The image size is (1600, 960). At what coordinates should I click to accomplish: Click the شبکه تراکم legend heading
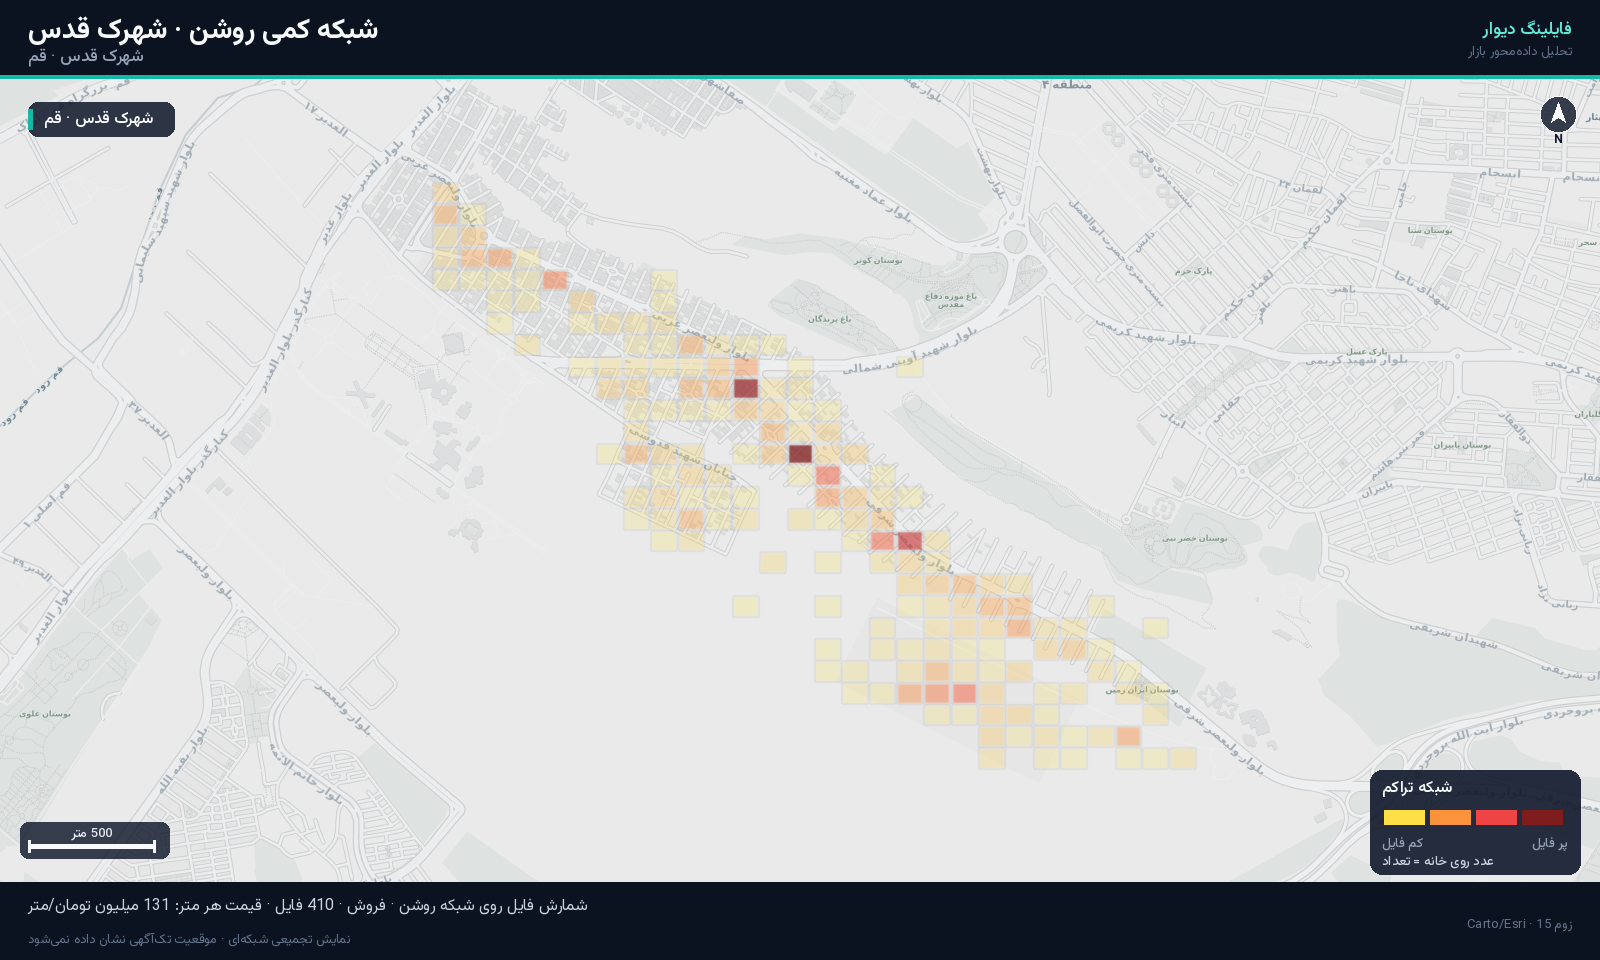click(x=1417, y=787)
